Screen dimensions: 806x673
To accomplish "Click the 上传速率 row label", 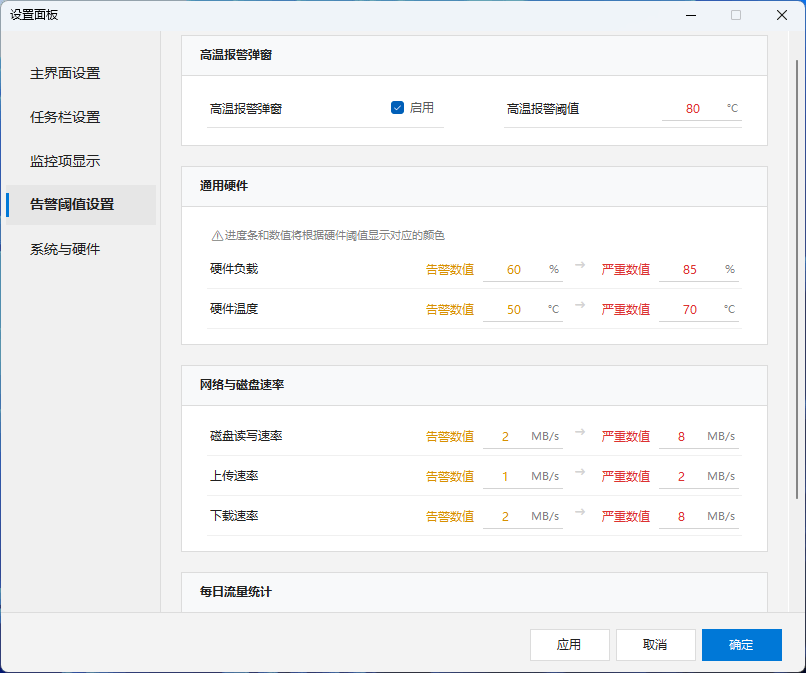I will click(x=234, y=476).
